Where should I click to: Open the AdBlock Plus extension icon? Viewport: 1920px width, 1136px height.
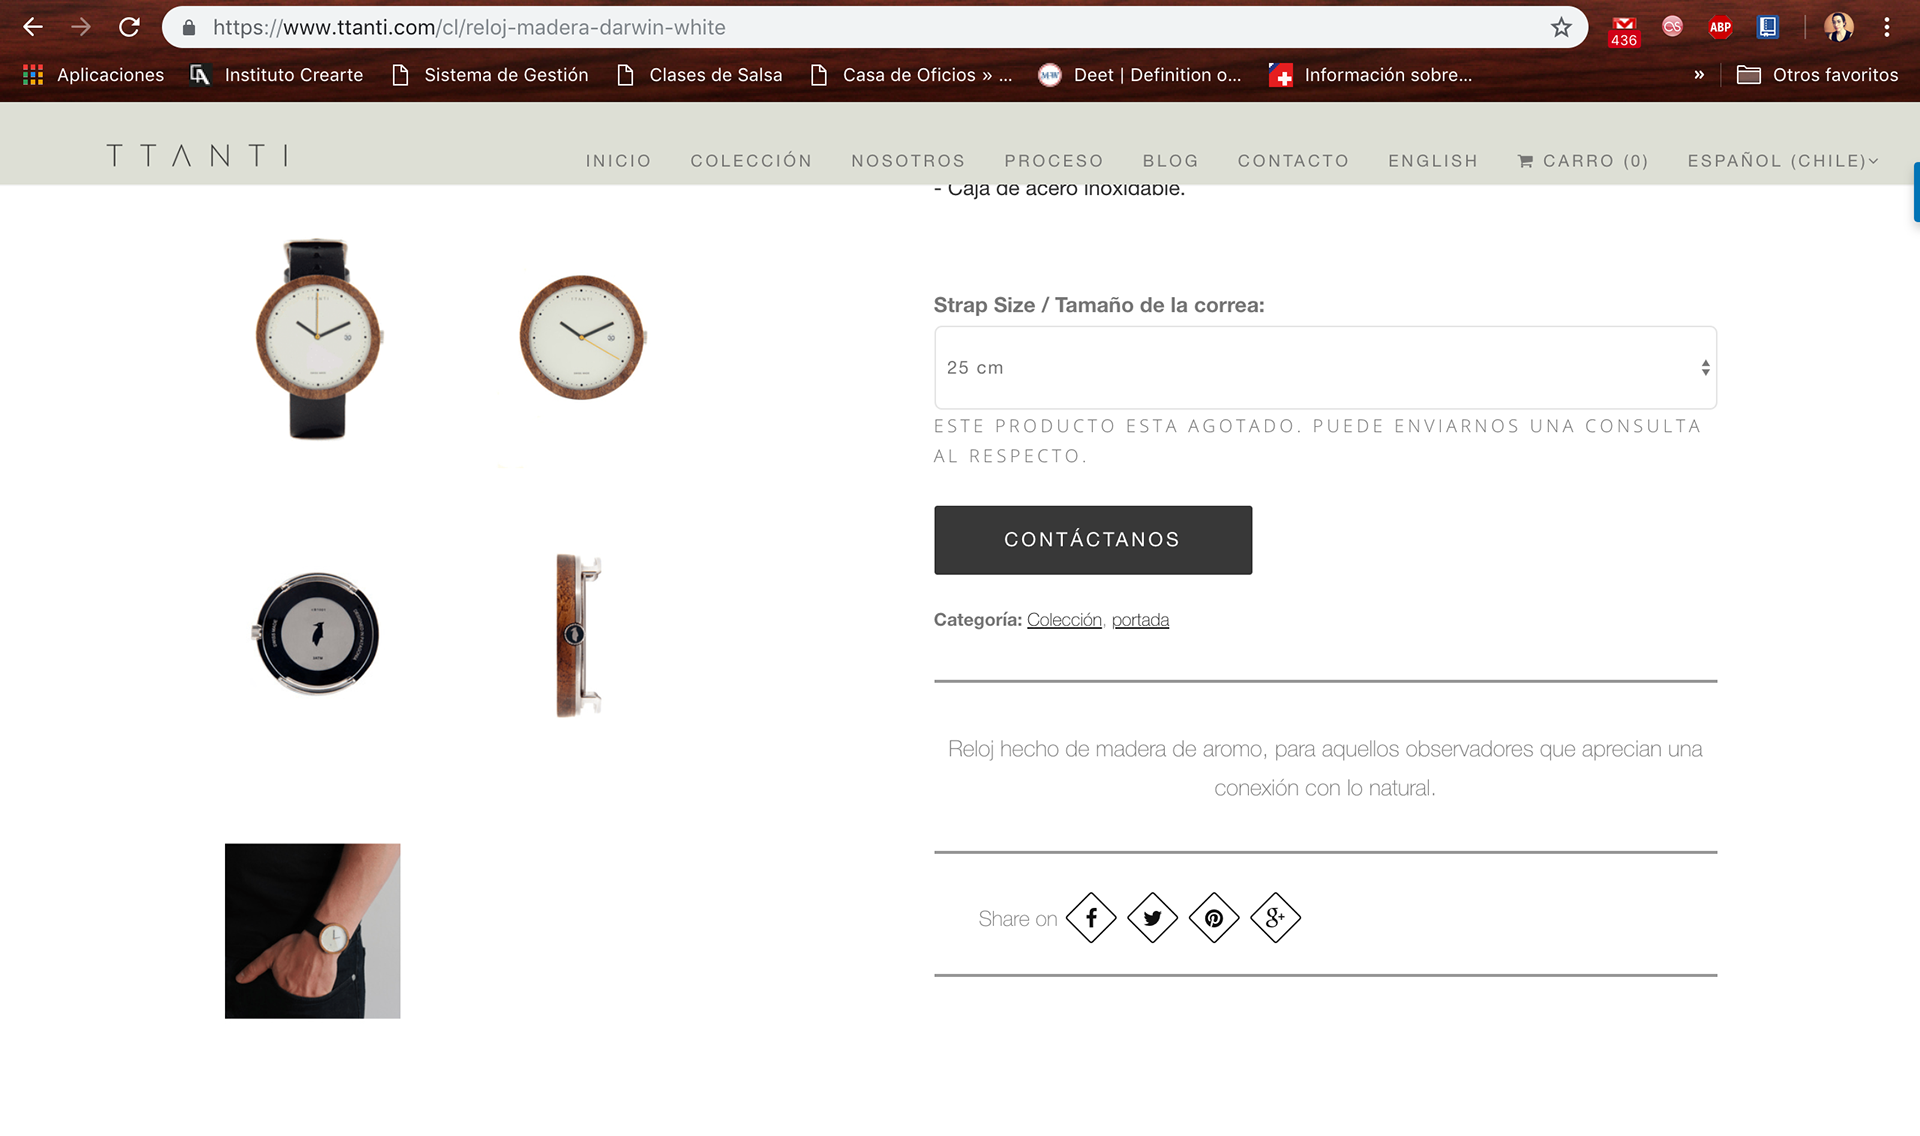pyautogui.click(x=1720, y=27)
